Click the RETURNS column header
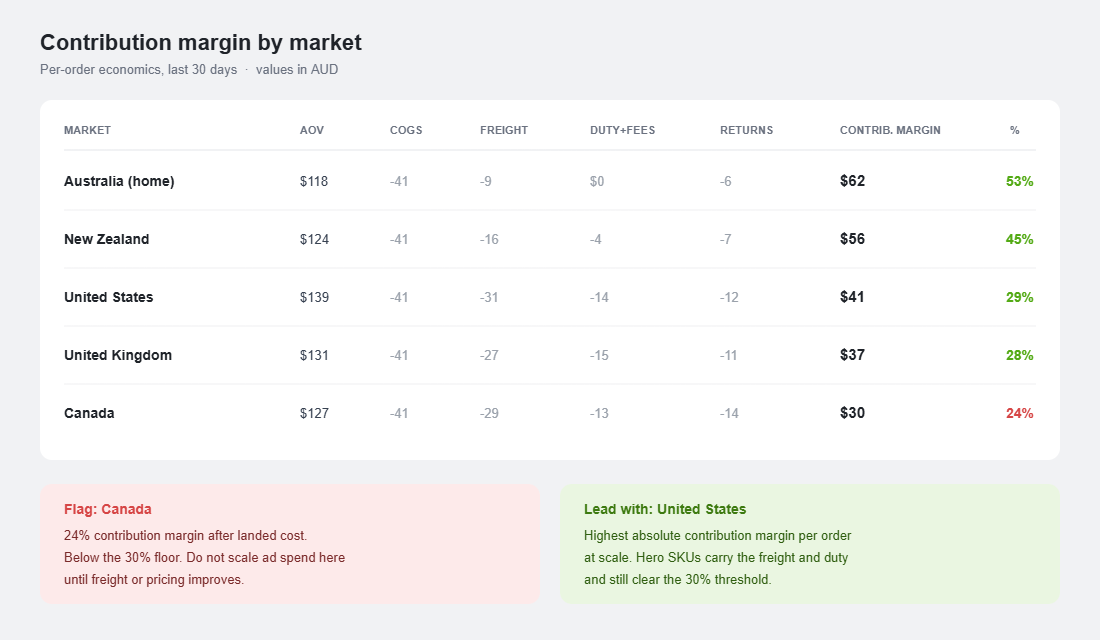This screenshot has width=1100, height=640. (x=746, y=131)
